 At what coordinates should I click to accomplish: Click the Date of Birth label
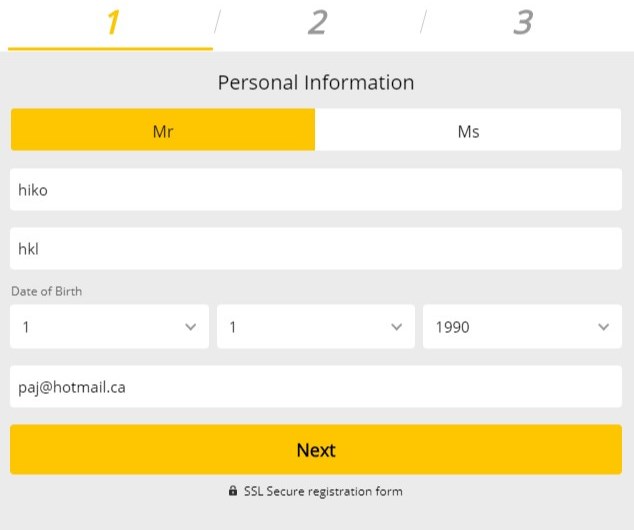(x=46, y=291)
